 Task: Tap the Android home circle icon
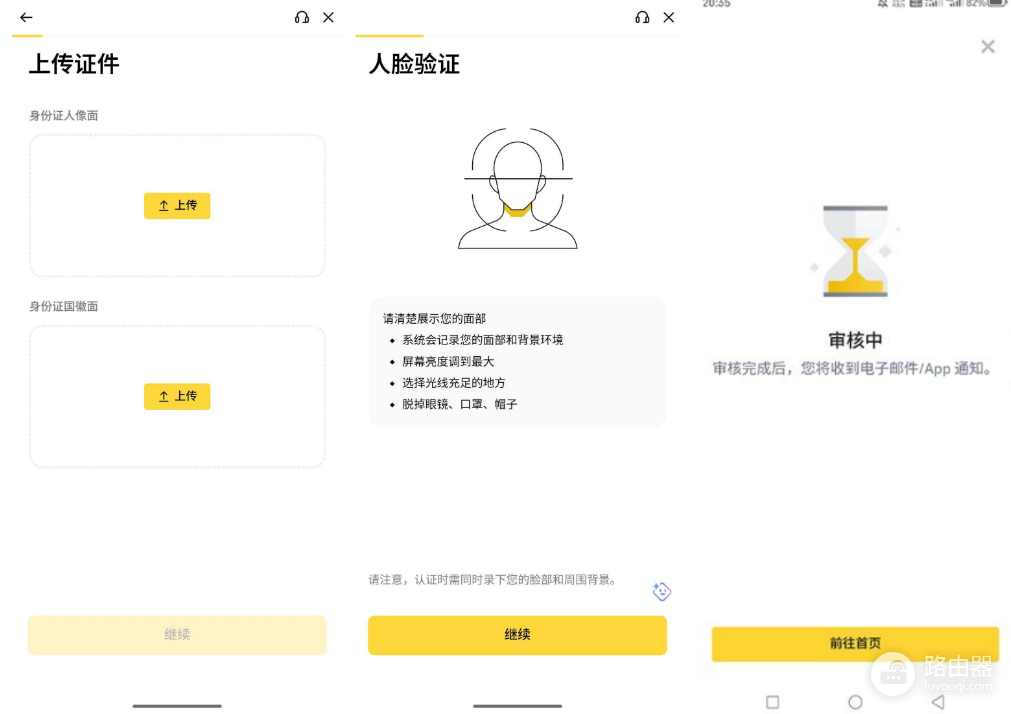[x=855, y=702]
